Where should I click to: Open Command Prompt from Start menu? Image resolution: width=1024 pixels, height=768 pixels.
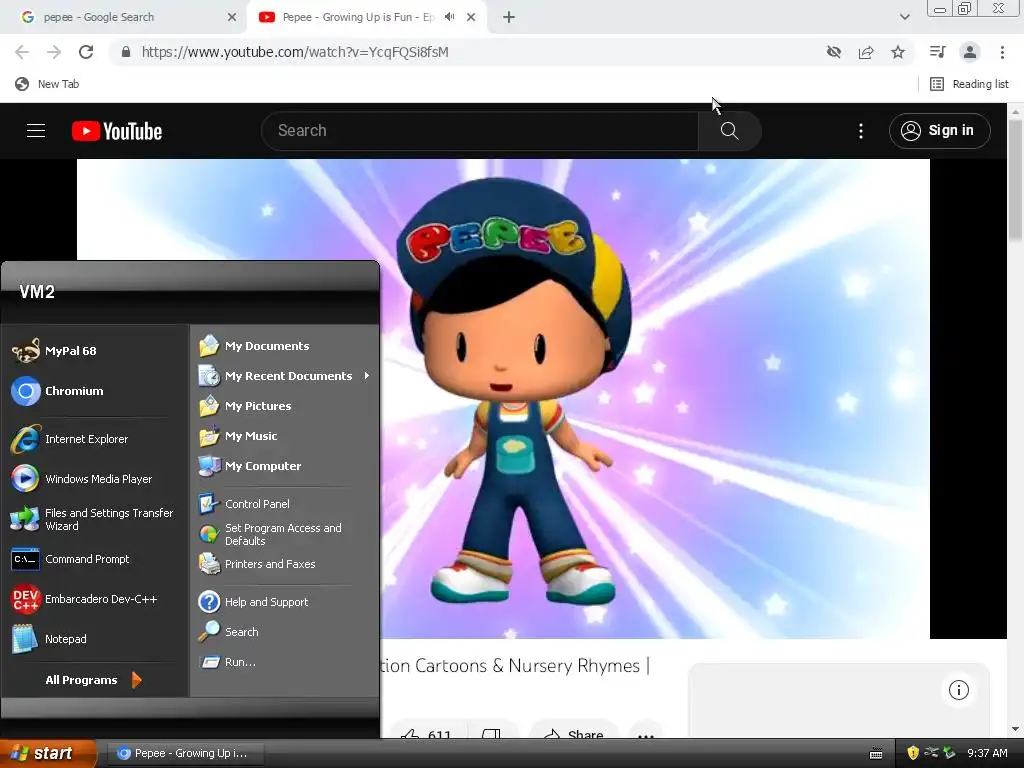[95, 559]
